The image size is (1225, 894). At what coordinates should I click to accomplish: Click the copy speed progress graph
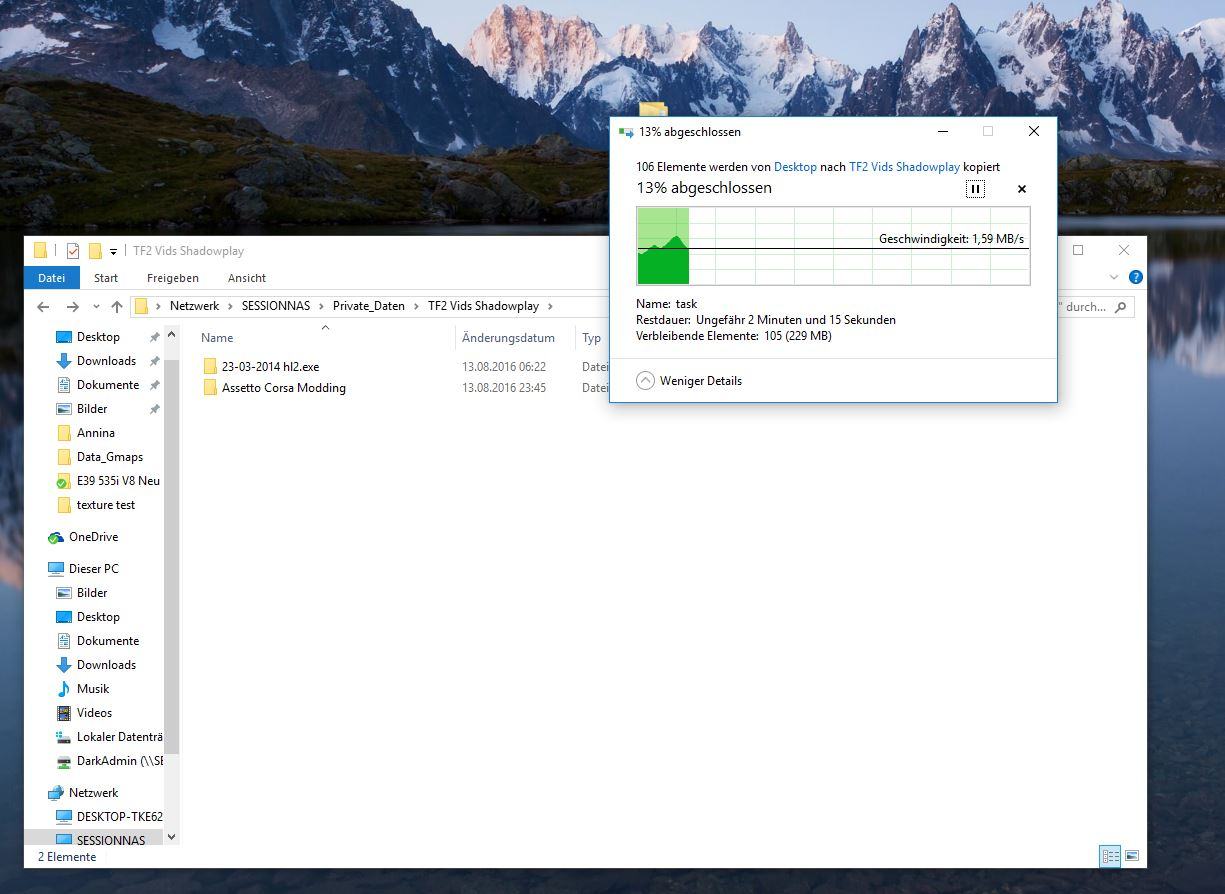click(x=833, y=246)
